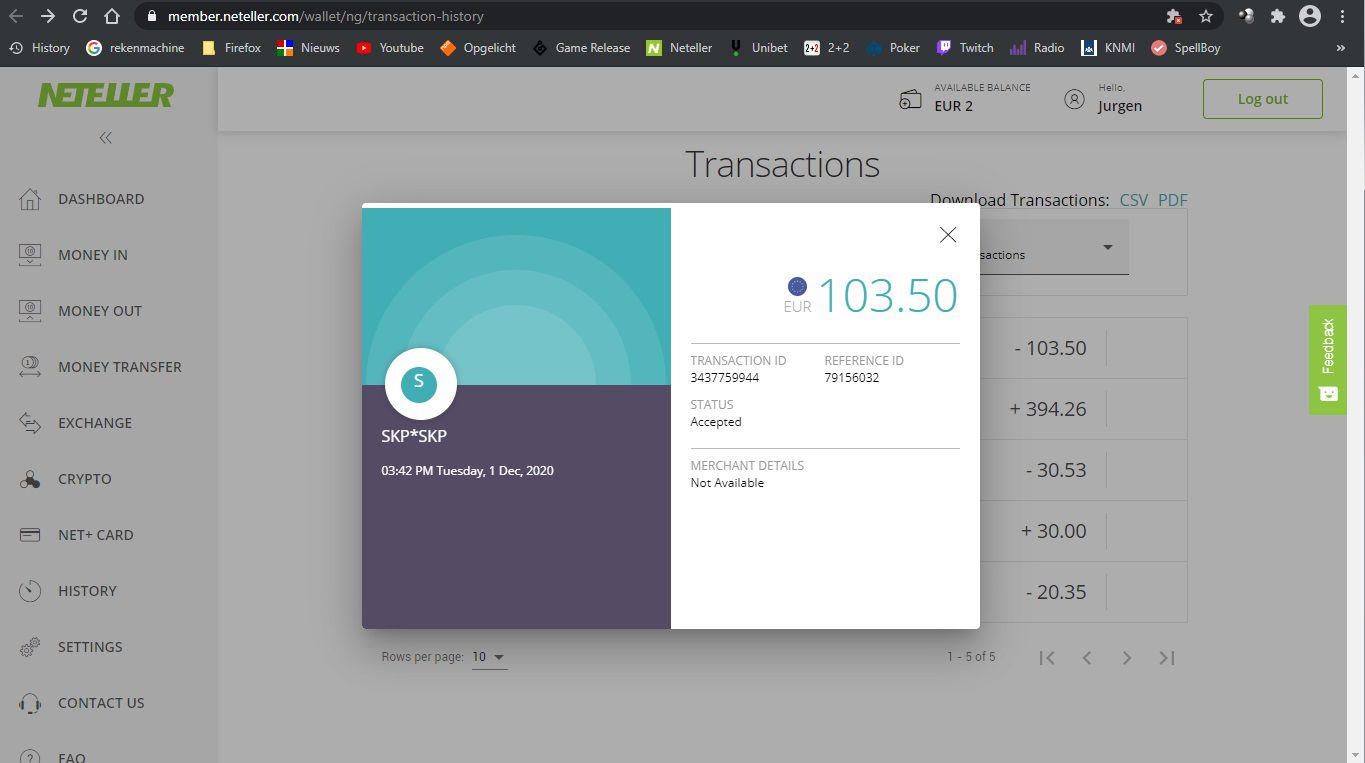
Task: Go to next page of transactions
Action: tap(1127, 657)
